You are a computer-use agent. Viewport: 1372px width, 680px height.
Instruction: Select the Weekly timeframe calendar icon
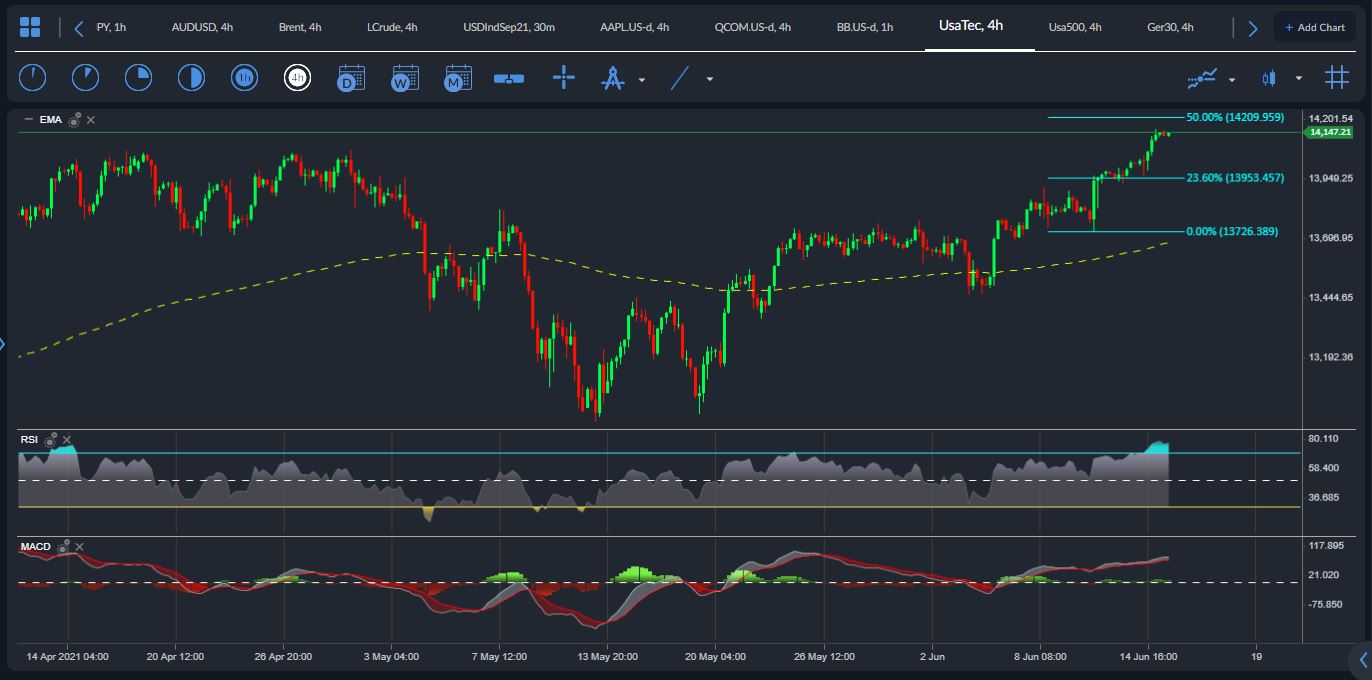[x=405, y=78]
